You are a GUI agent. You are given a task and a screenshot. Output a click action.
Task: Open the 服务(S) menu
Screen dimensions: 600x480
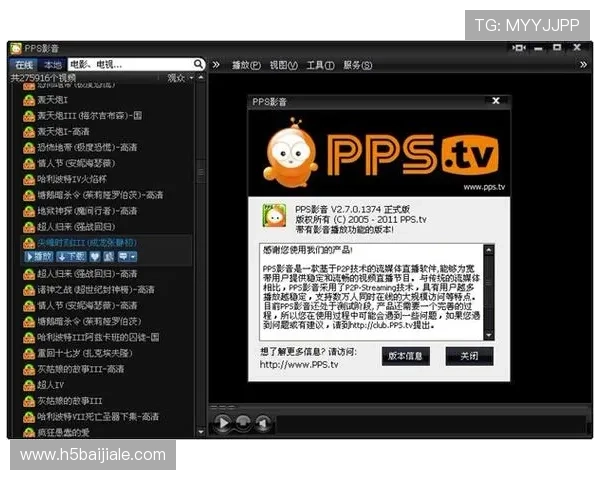click(x=357, y=65)
